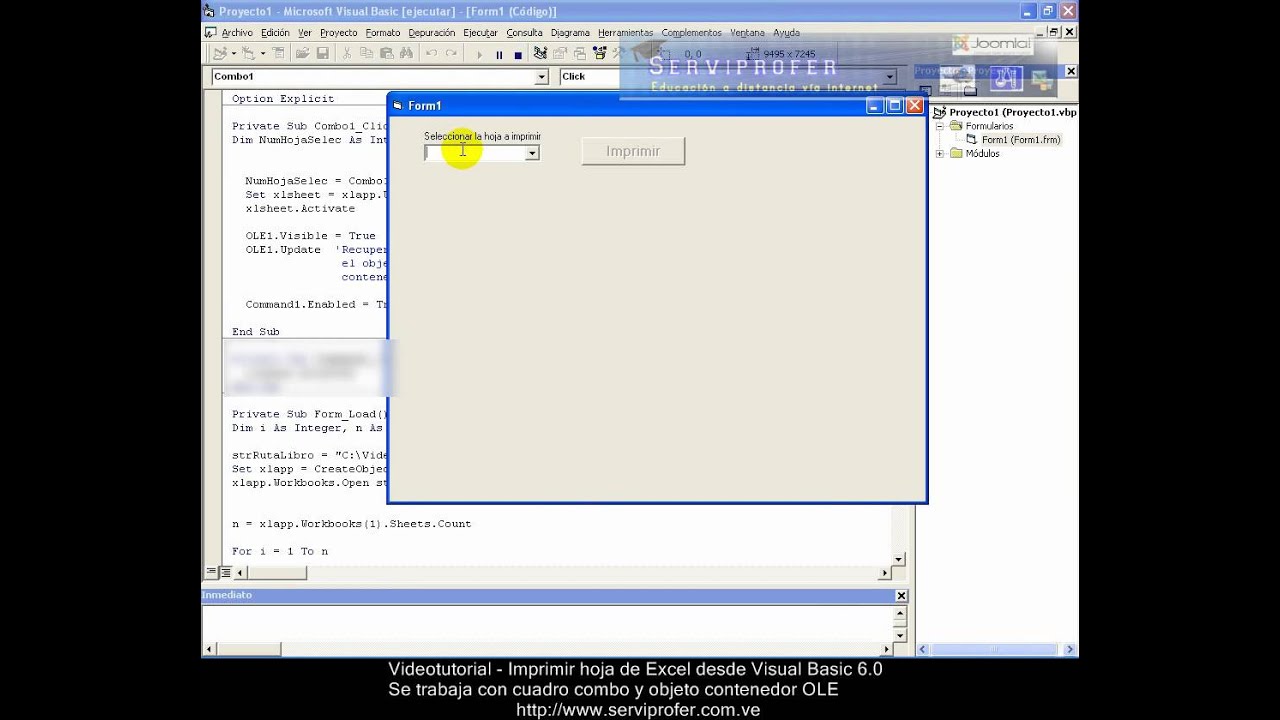Stop the program with the End icon
Screen dimensions: 1280x720
[x=518, y=55]
